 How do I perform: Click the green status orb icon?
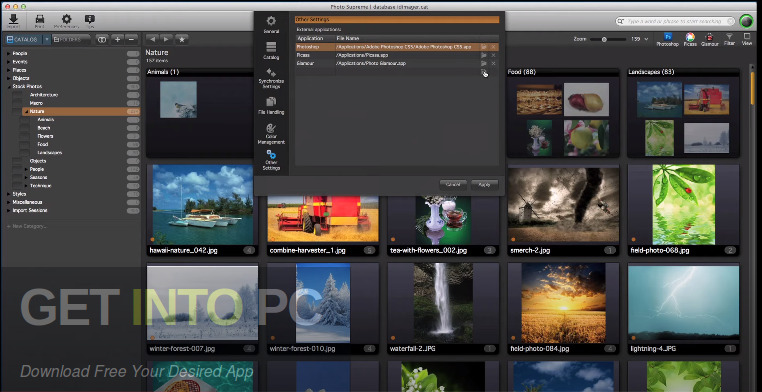(x=745, y=21)
